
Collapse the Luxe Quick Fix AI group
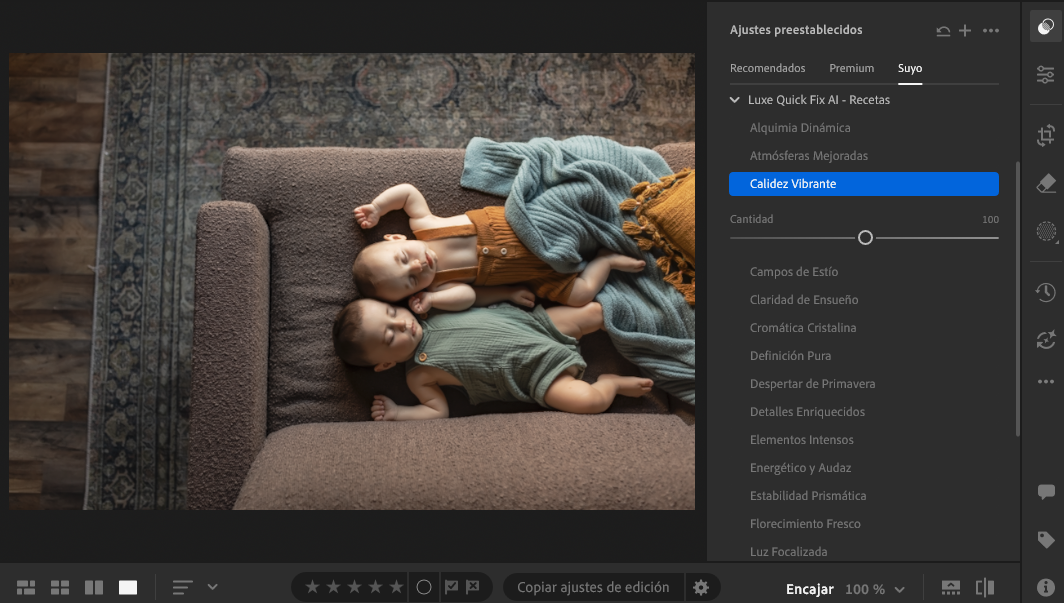(x=735, y=100)
